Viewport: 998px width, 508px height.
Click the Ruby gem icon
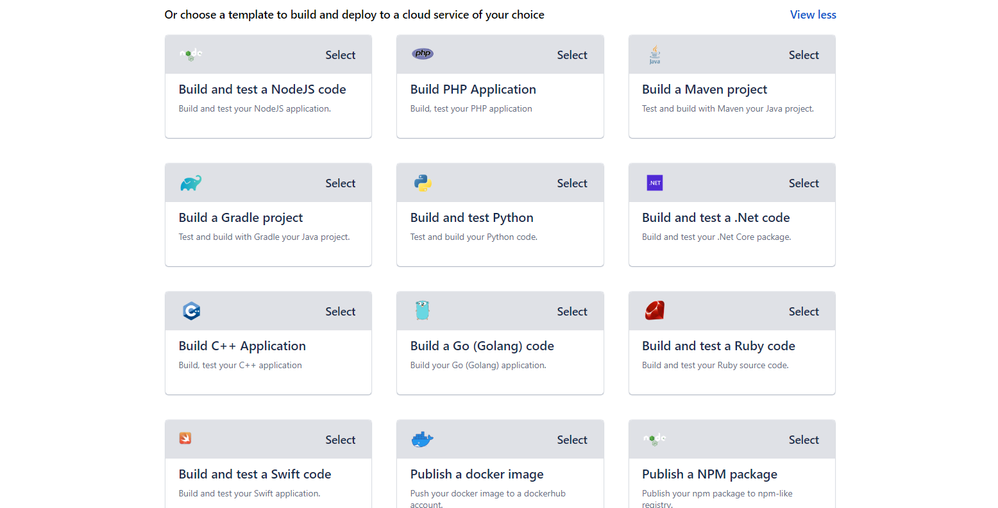tap(654, 311)
